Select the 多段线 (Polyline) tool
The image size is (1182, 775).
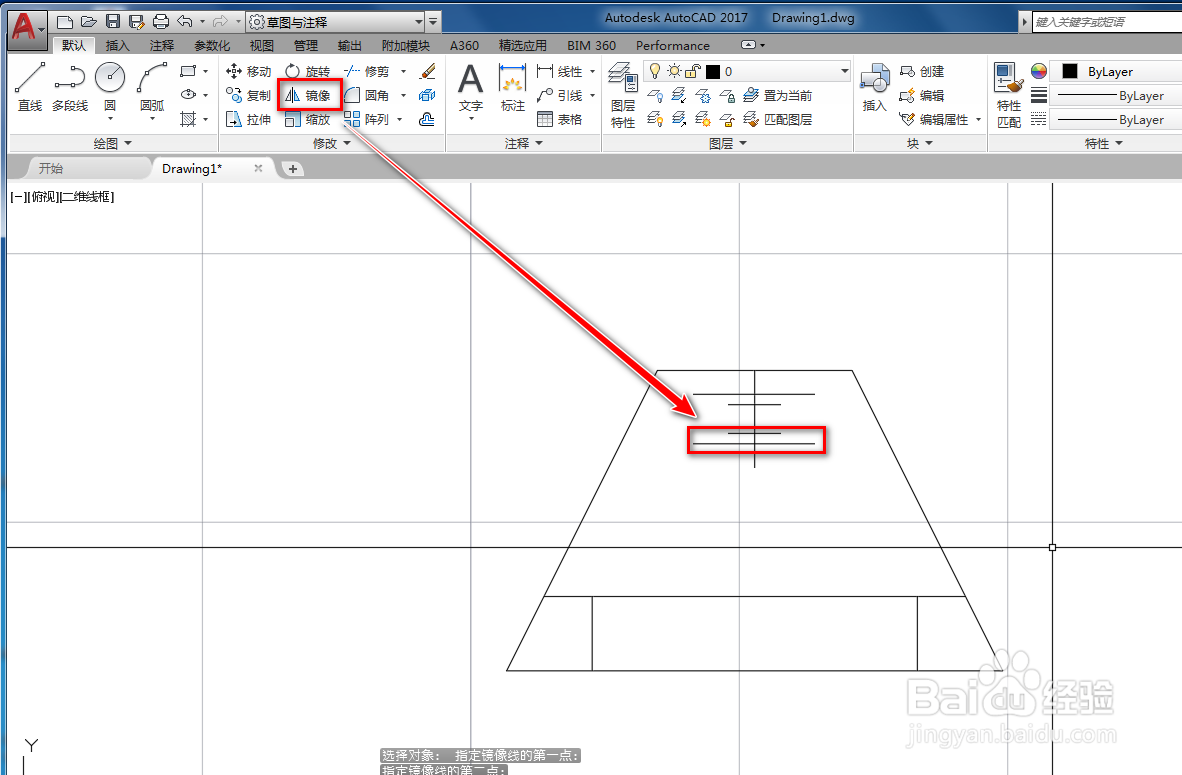[x=70, y=87]
